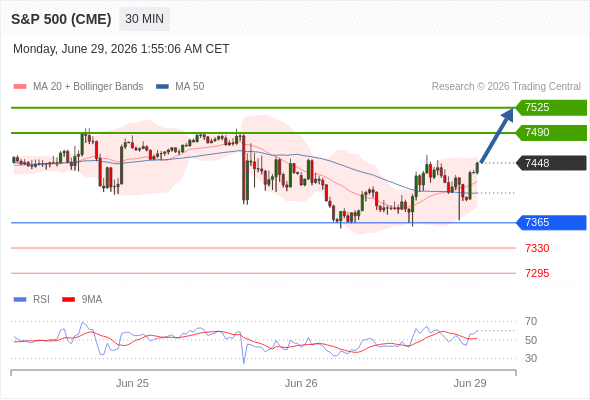This screenshot has height=400, width=590.
Task: Select the blue 7365 pivot price tag
Action: (552, 222)
